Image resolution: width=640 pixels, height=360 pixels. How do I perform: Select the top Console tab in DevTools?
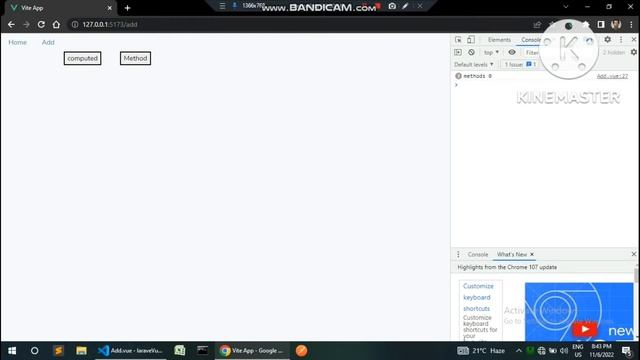[x=531, y=40]
